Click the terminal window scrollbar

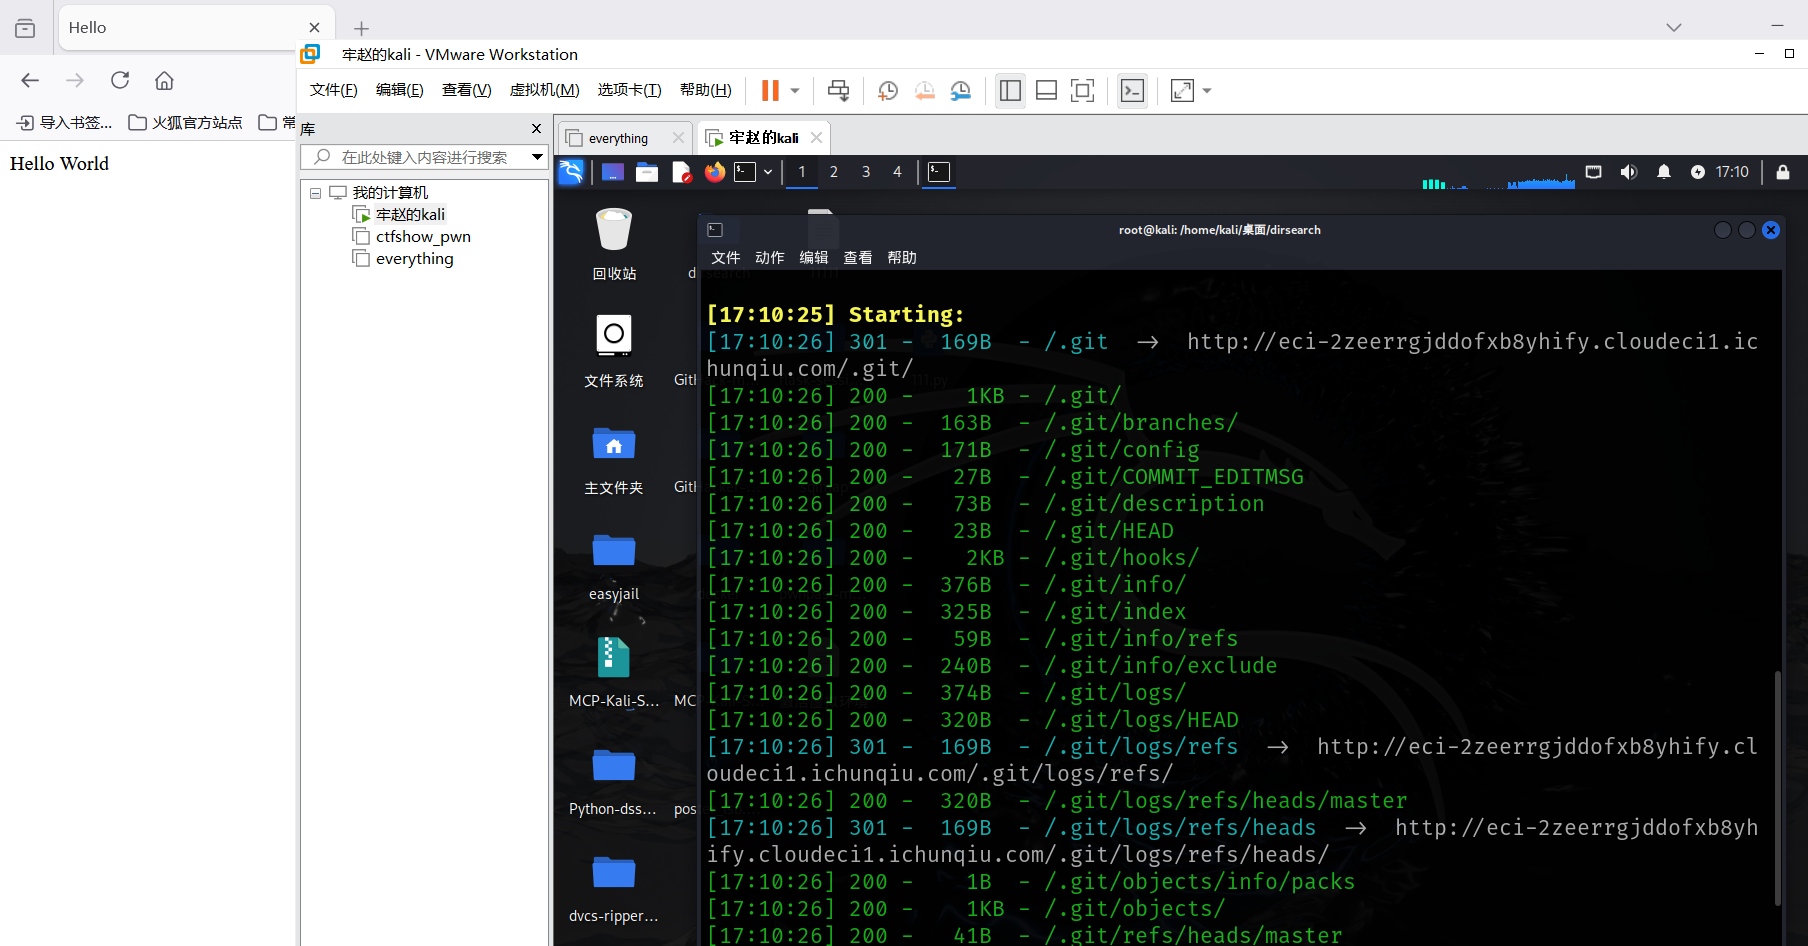(1777, 787)
